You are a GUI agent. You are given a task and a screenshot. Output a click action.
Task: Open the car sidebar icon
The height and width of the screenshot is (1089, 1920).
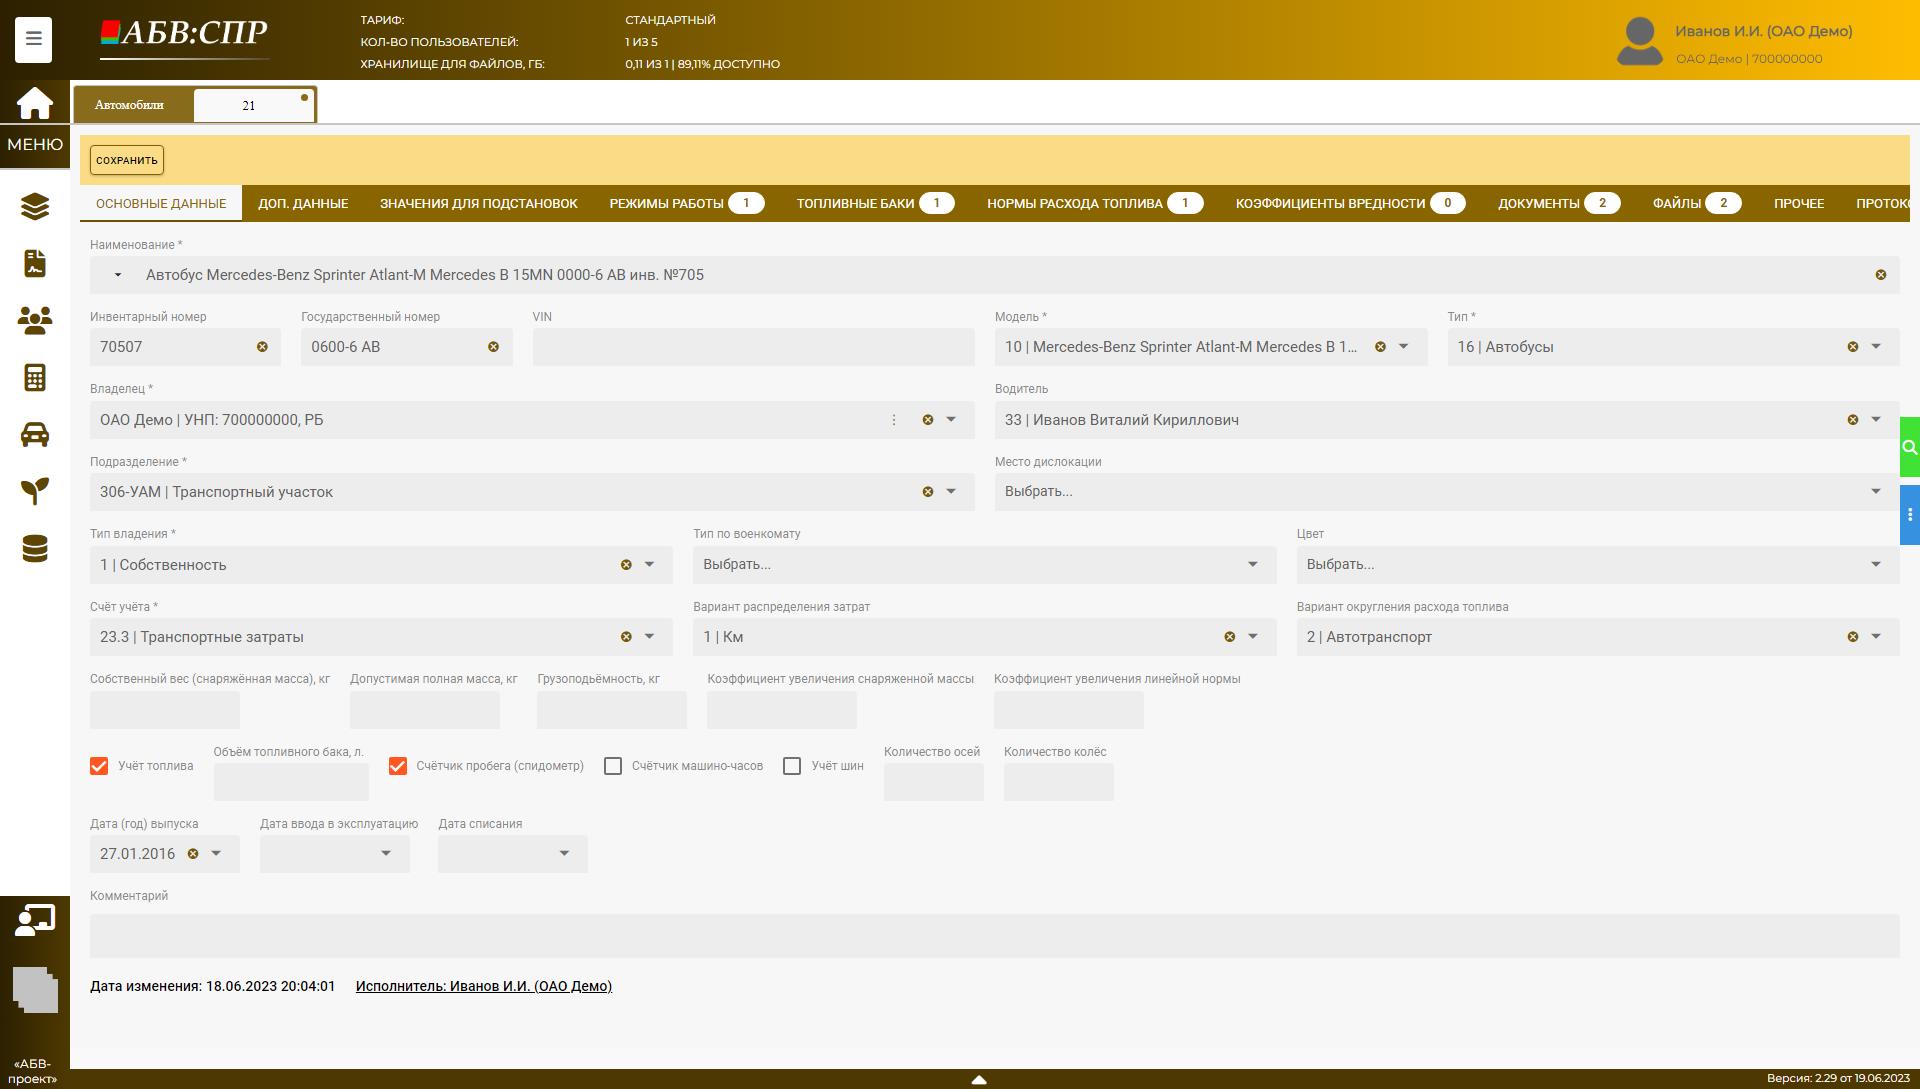coord(34,434)
